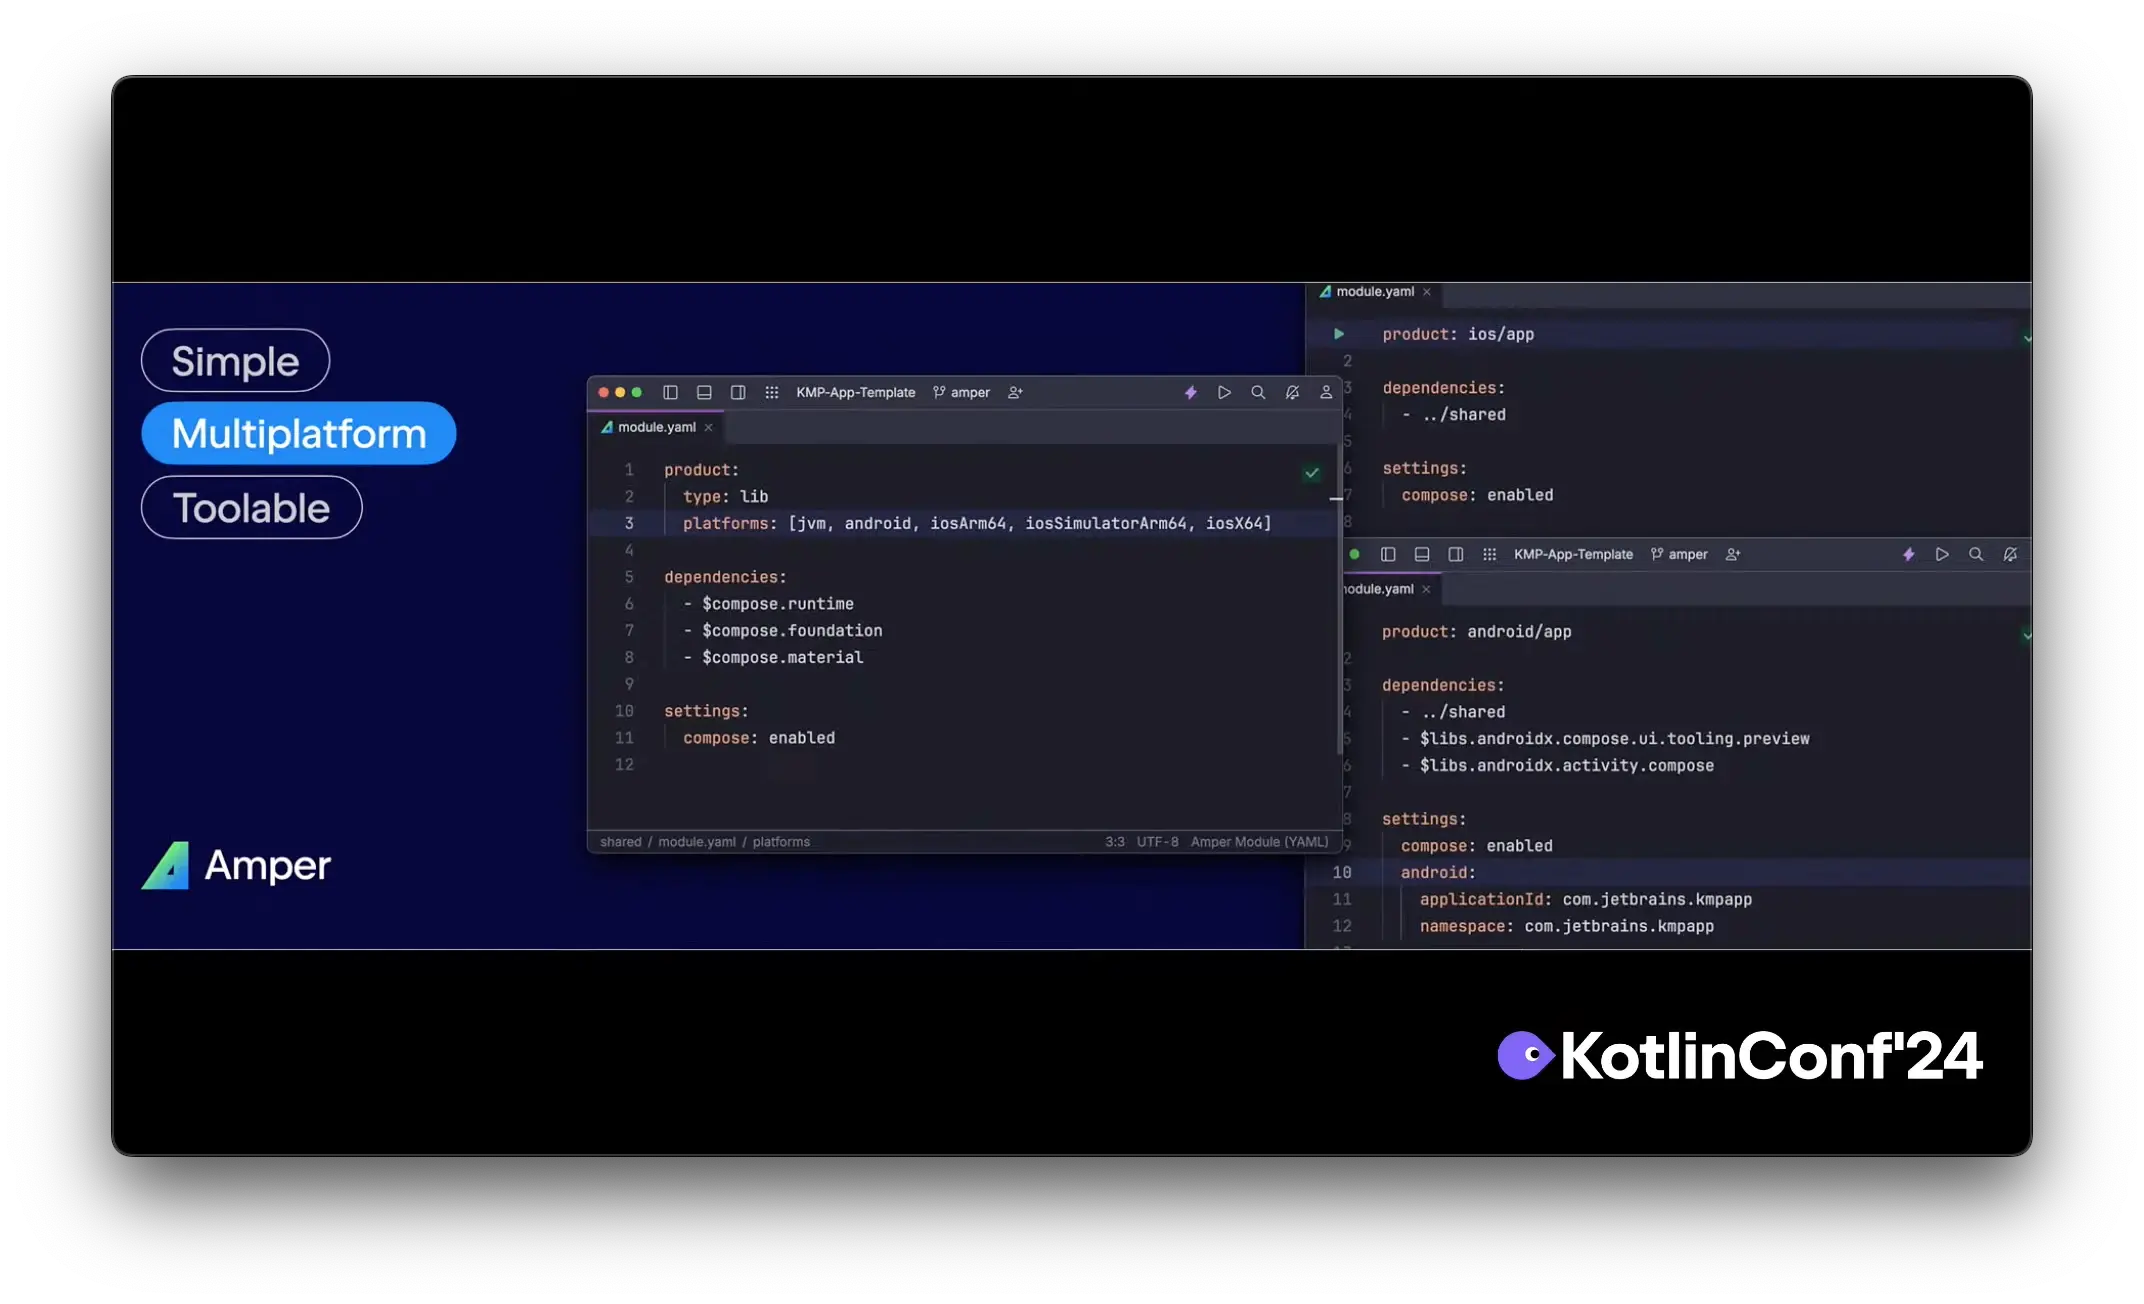Click the Run triangle in android window toolbar
The height and width of the screenshot is (1304, 2144).
pyautogui.click(x=1942, y=555)
